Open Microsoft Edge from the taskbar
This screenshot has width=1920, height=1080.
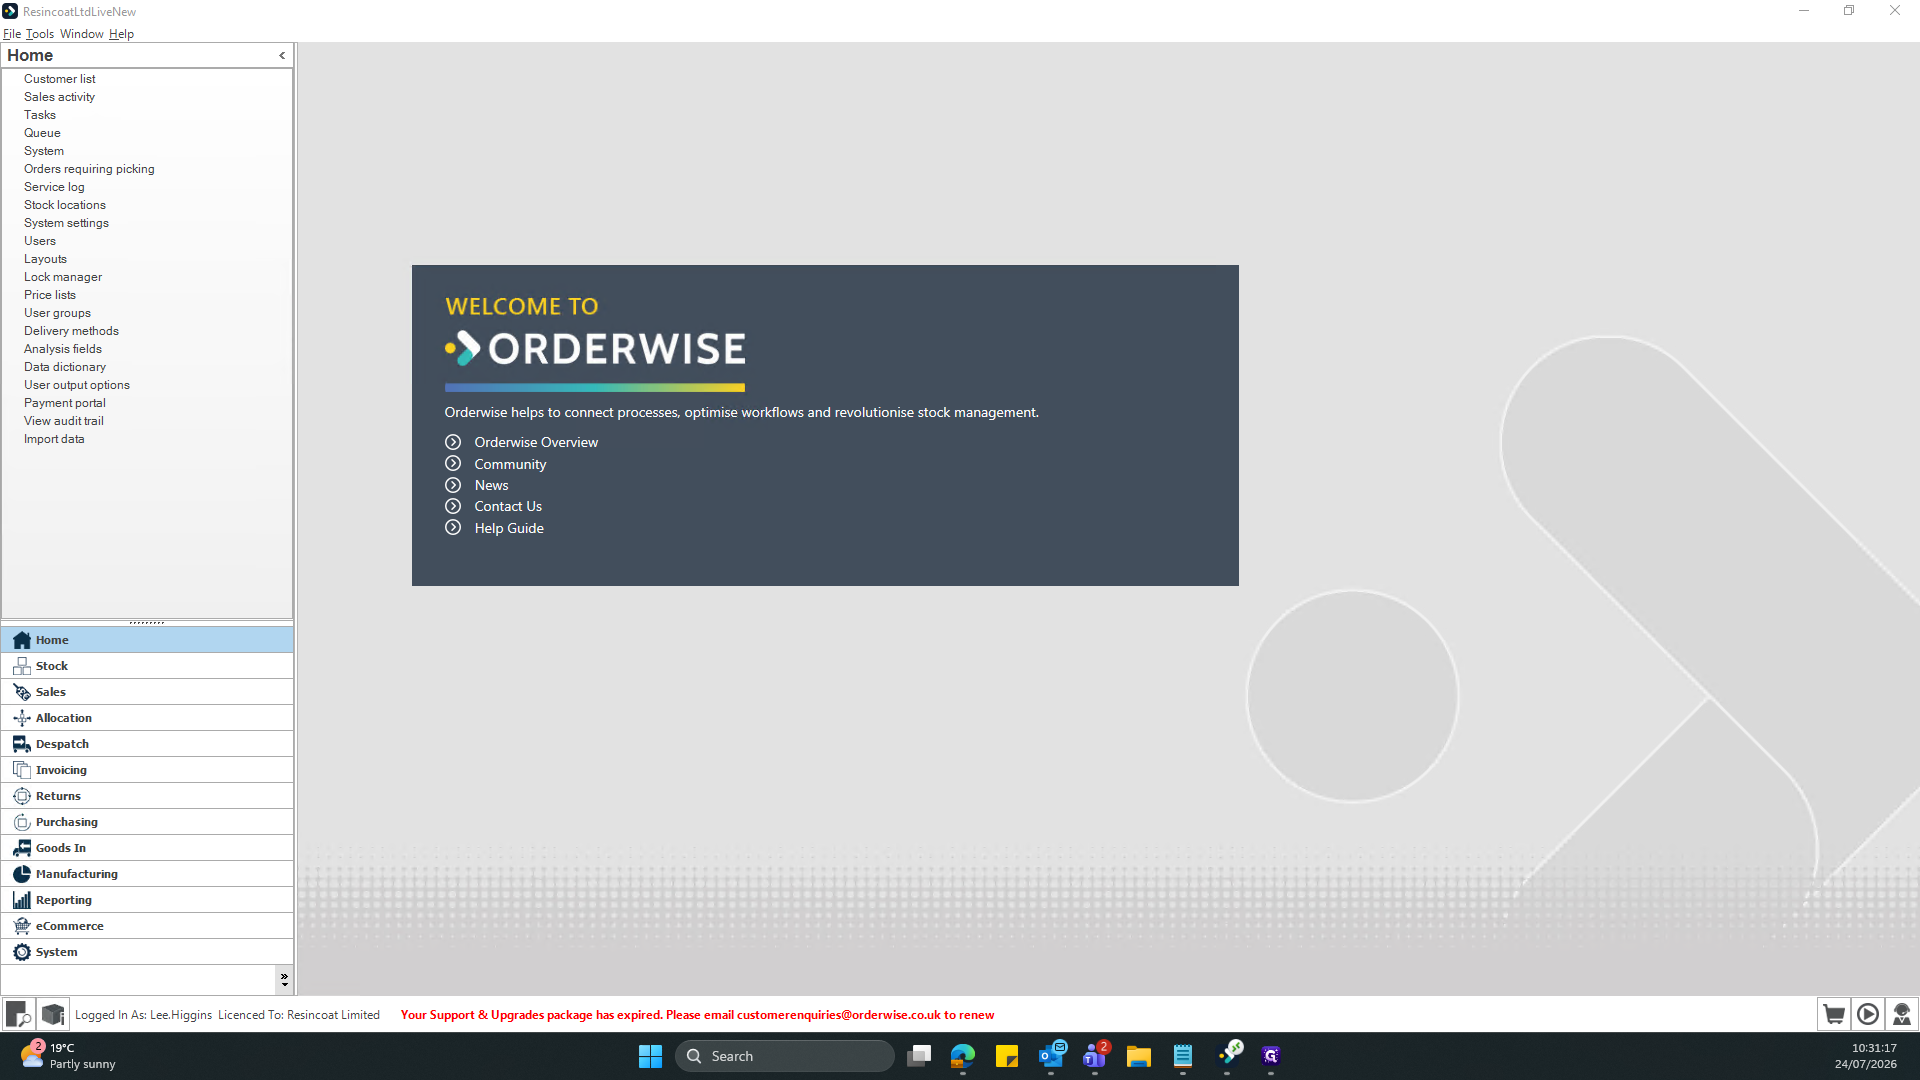(x=962, y=1056)
